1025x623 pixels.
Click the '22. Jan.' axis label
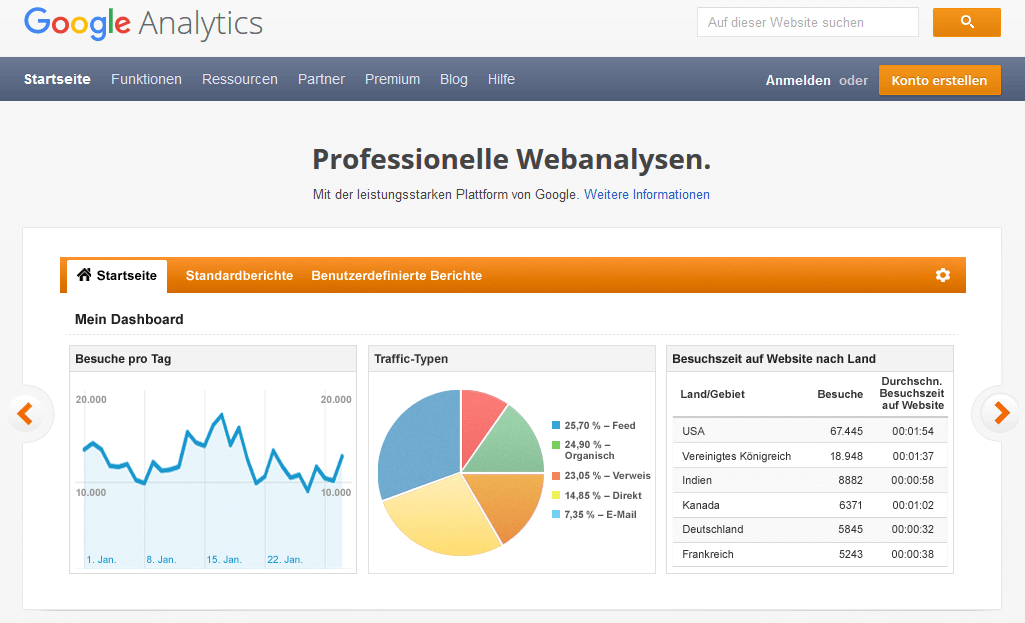[285, 560]
